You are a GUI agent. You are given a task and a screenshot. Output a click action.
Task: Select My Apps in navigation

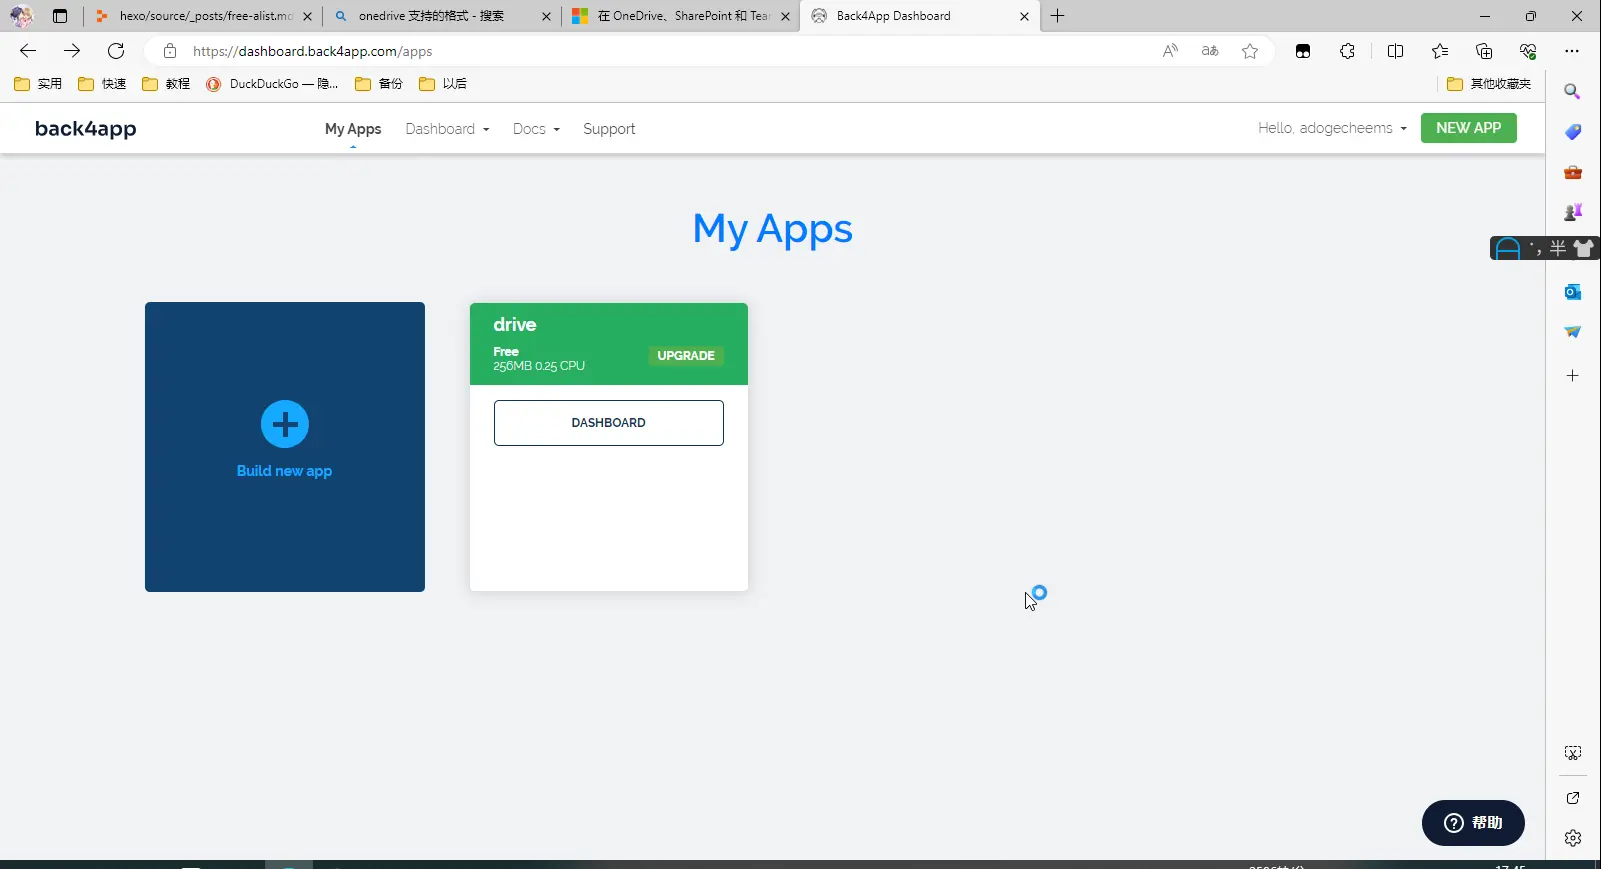tap(353, 129)
